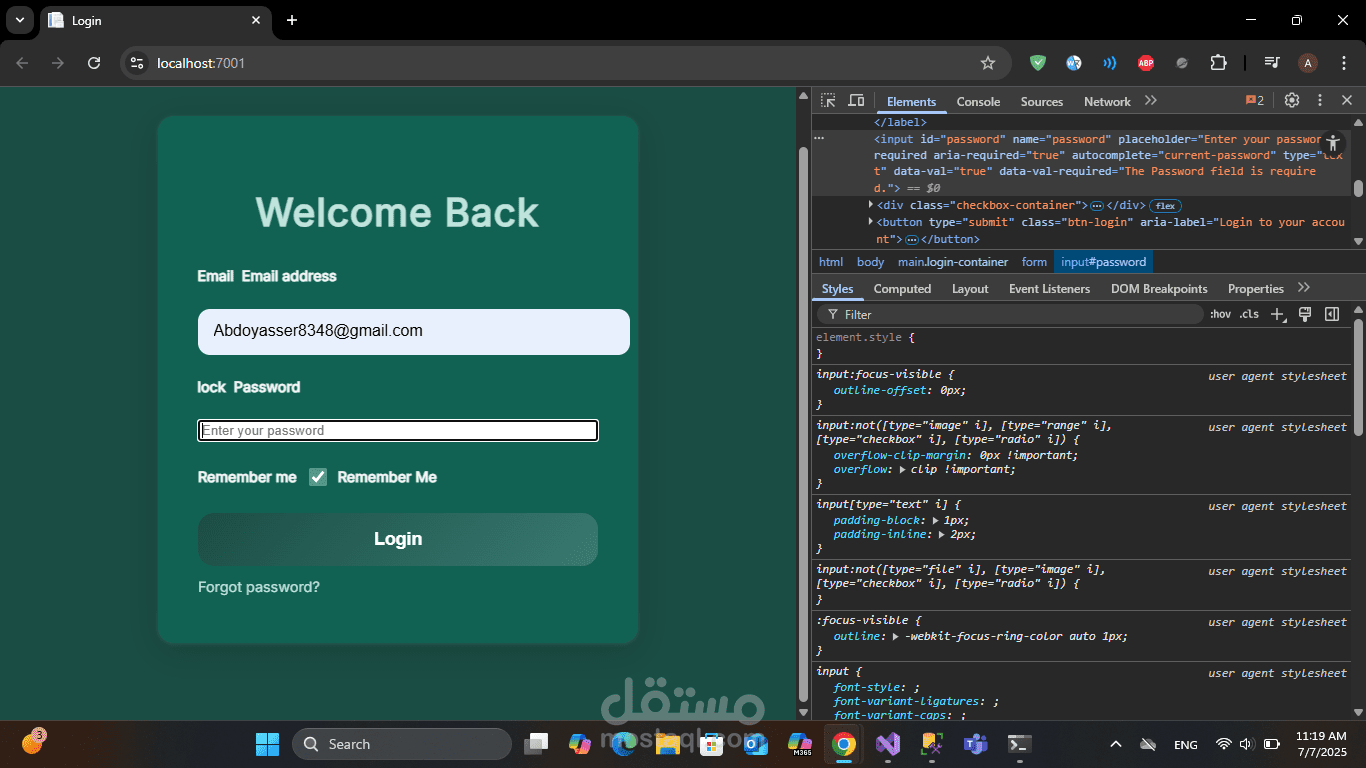1366x768 pixels.
Task: Select the html breadcrumb
Action: click(831, 262)
